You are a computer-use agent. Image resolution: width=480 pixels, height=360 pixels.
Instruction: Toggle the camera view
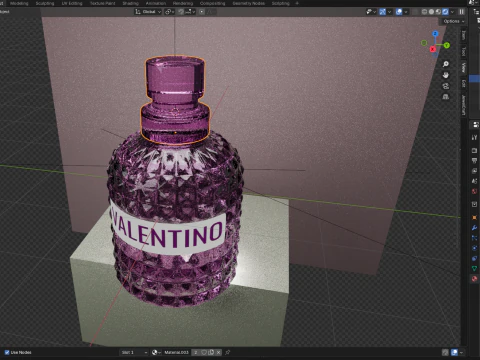pos(446,86)
